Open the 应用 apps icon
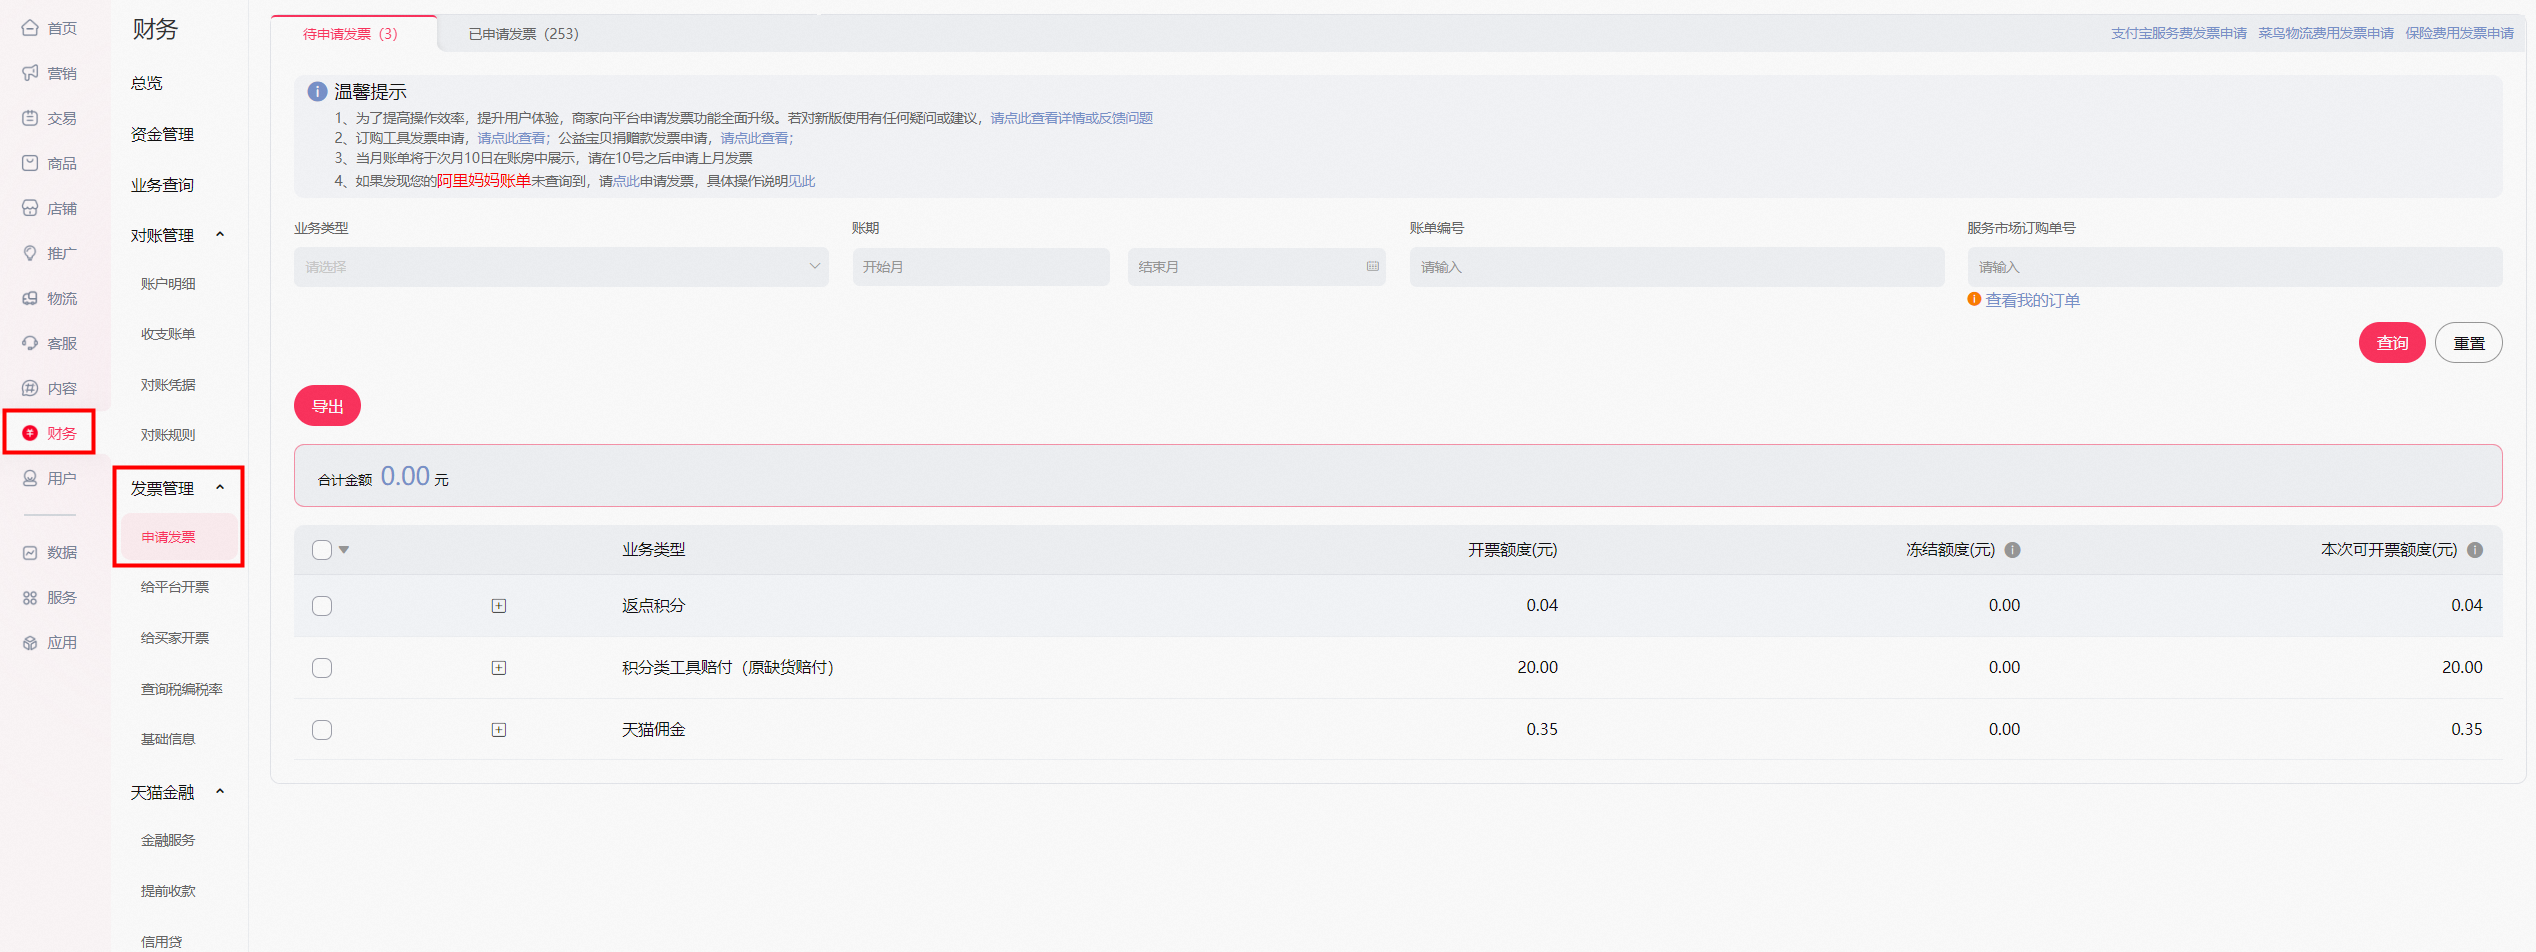This screenshot has height=952, width=2536. [x=30, y=642]
